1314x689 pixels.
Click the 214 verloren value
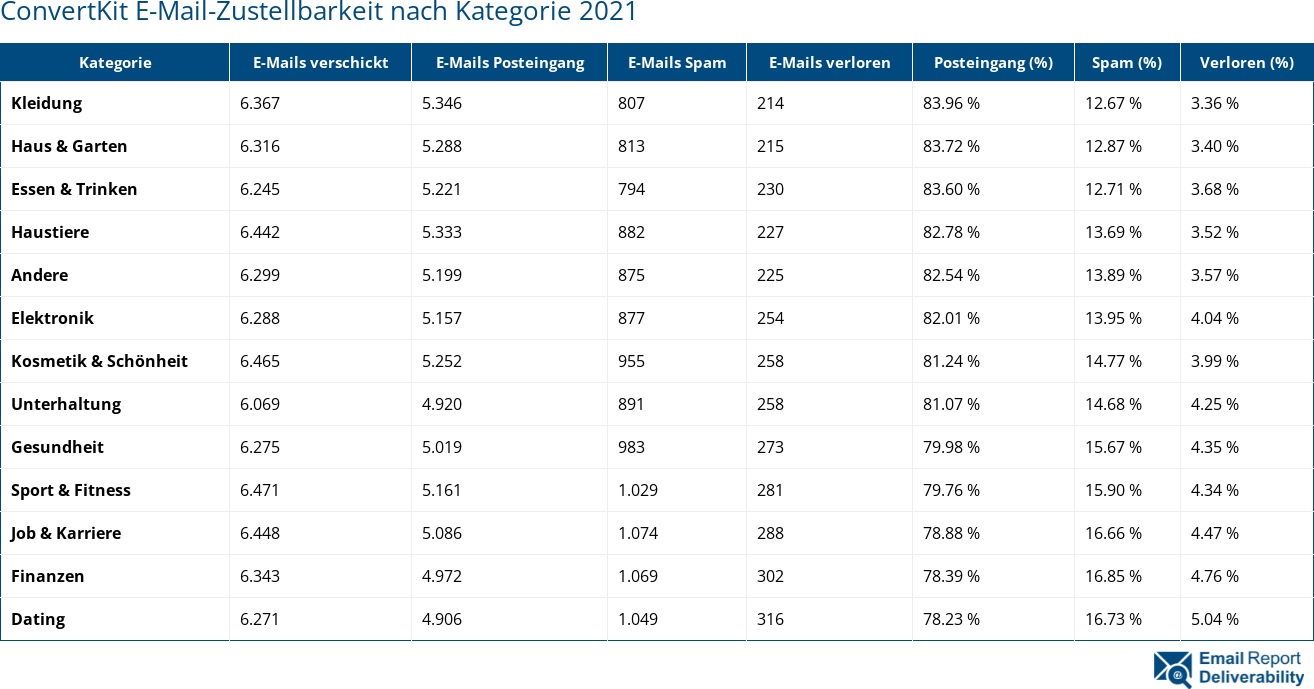(770, 103)
